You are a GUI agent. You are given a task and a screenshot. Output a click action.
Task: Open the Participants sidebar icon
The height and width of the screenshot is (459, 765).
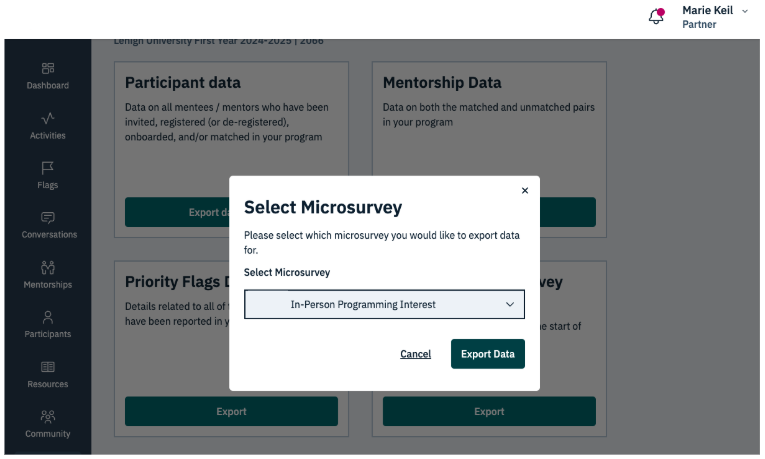tap(48, 317)
